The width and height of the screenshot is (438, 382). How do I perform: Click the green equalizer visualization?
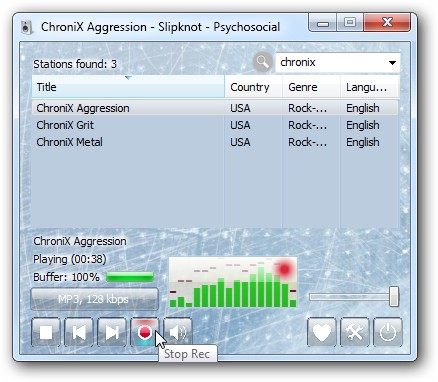click(233, 282)
